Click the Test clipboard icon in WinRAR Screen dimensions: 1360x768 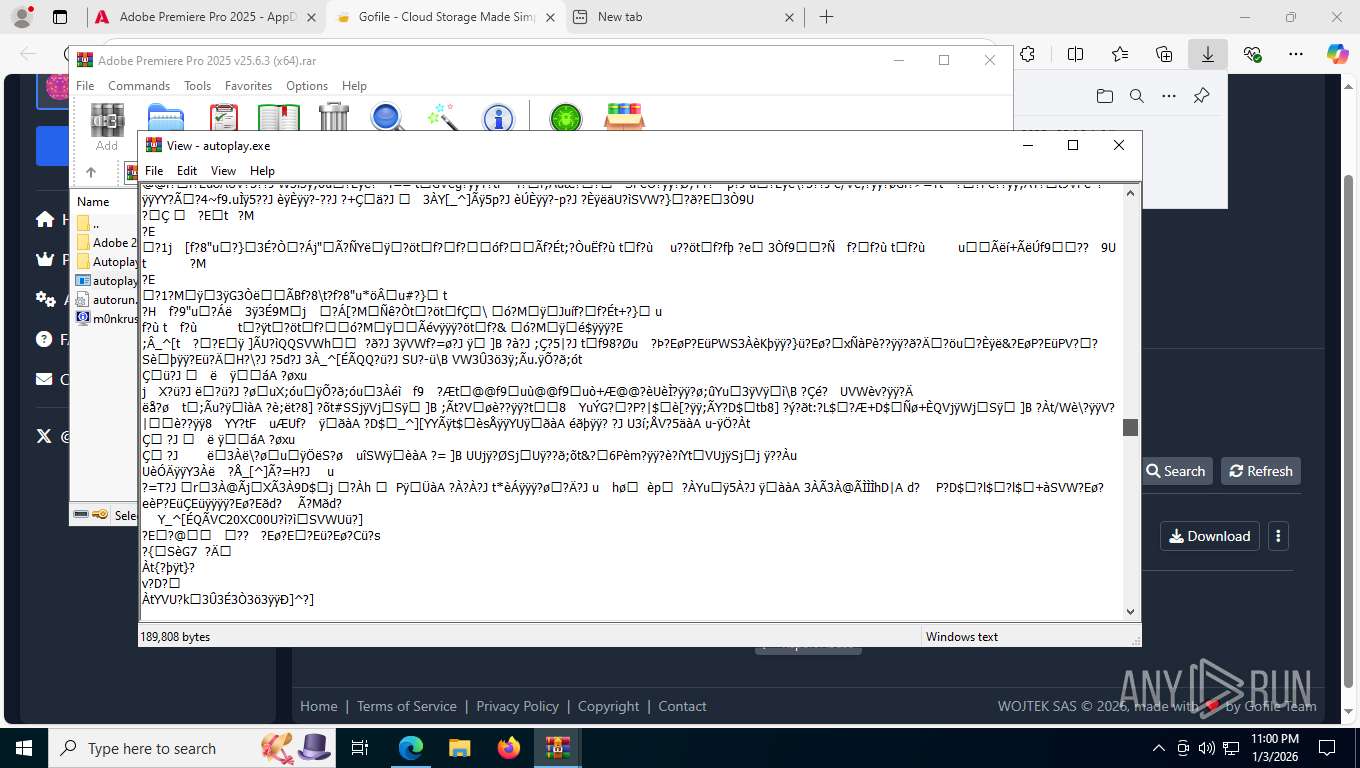tap(224, 117)
